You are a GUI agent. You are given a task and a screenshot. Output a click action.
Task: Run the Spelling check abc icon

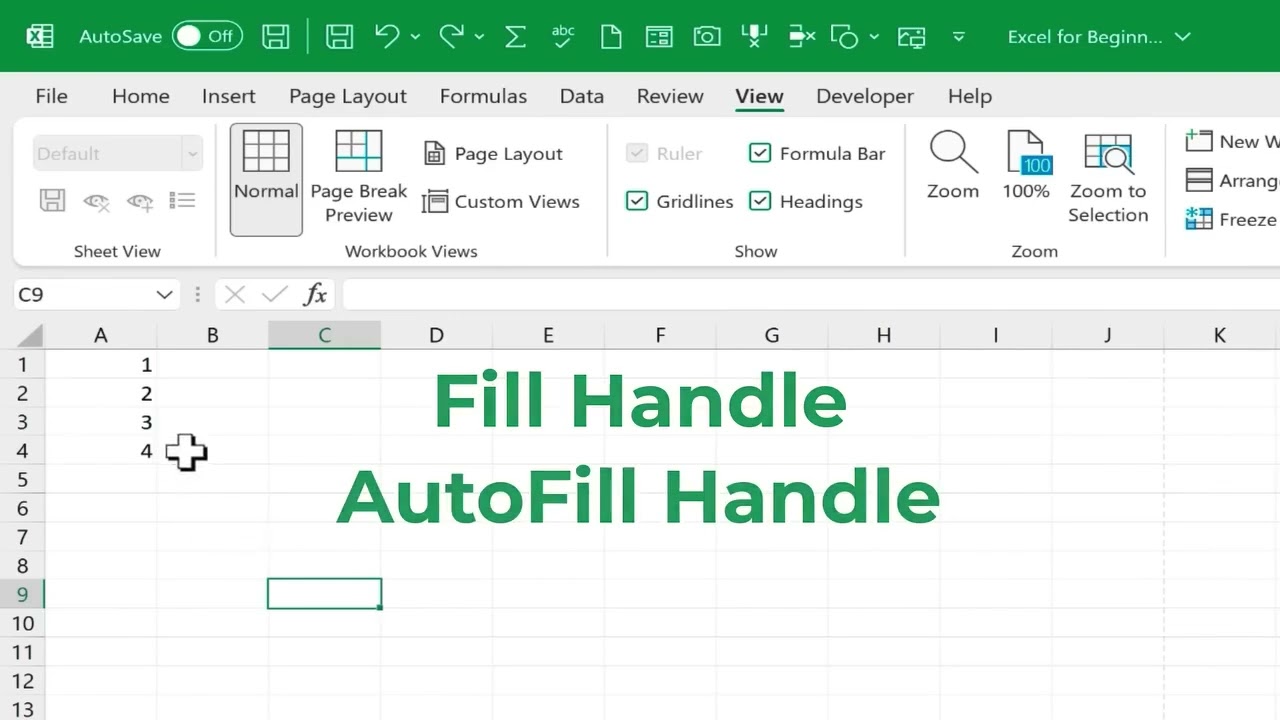(563, 37)
